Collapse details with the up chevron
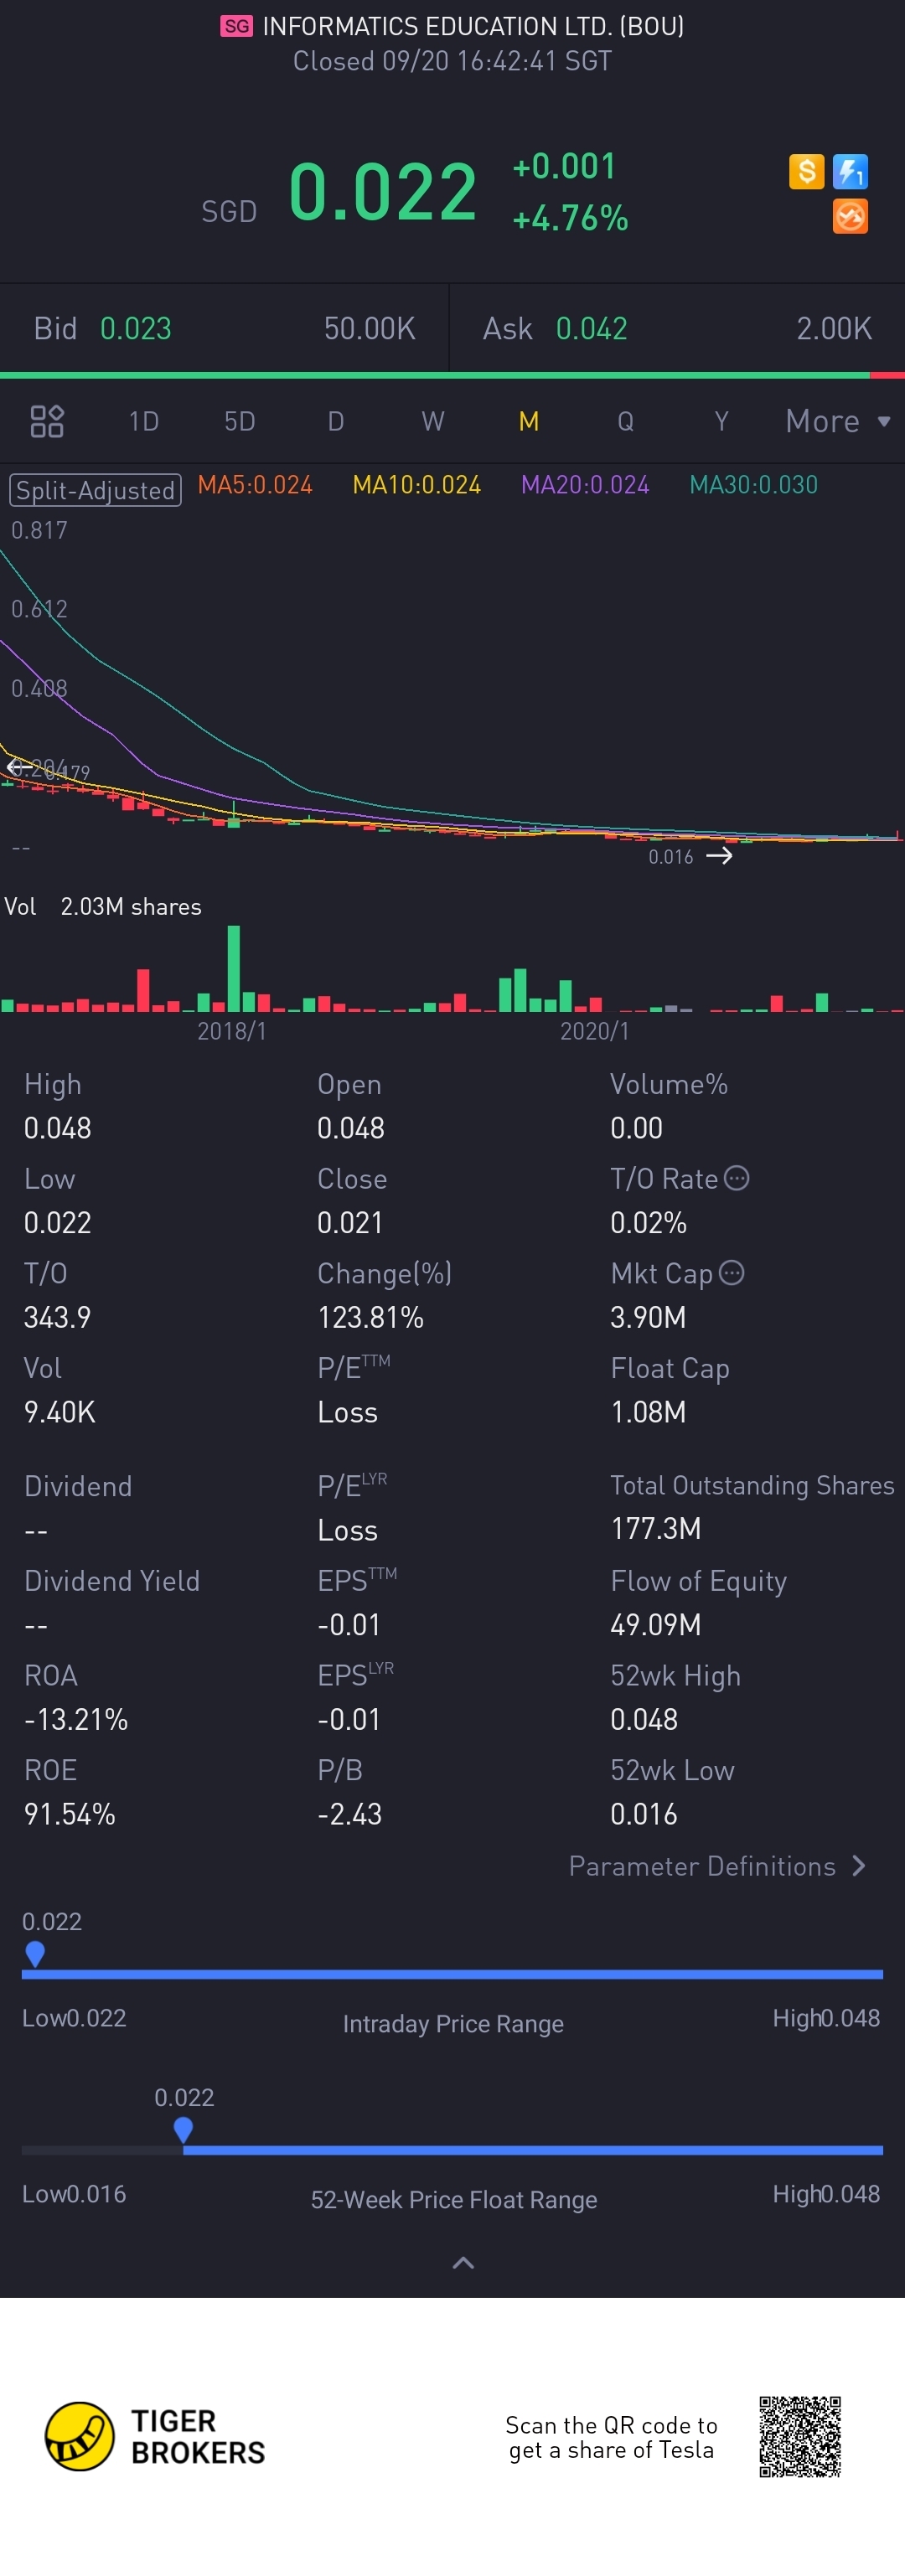Screen dimensions: 905x2576 click(x=463, y=2262)
